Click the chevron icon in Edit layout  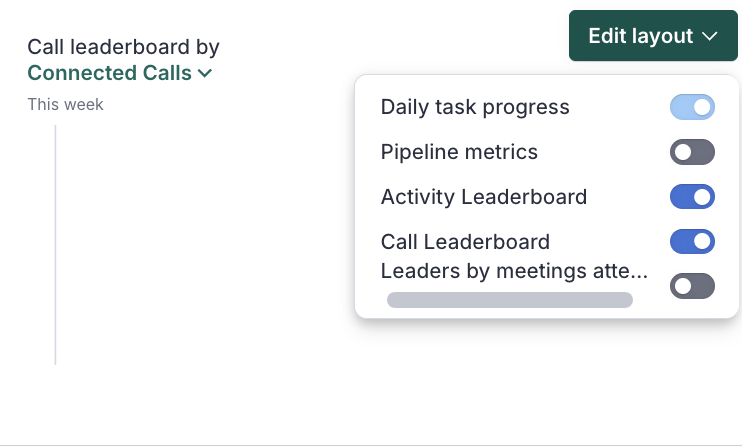click(710, 36)
